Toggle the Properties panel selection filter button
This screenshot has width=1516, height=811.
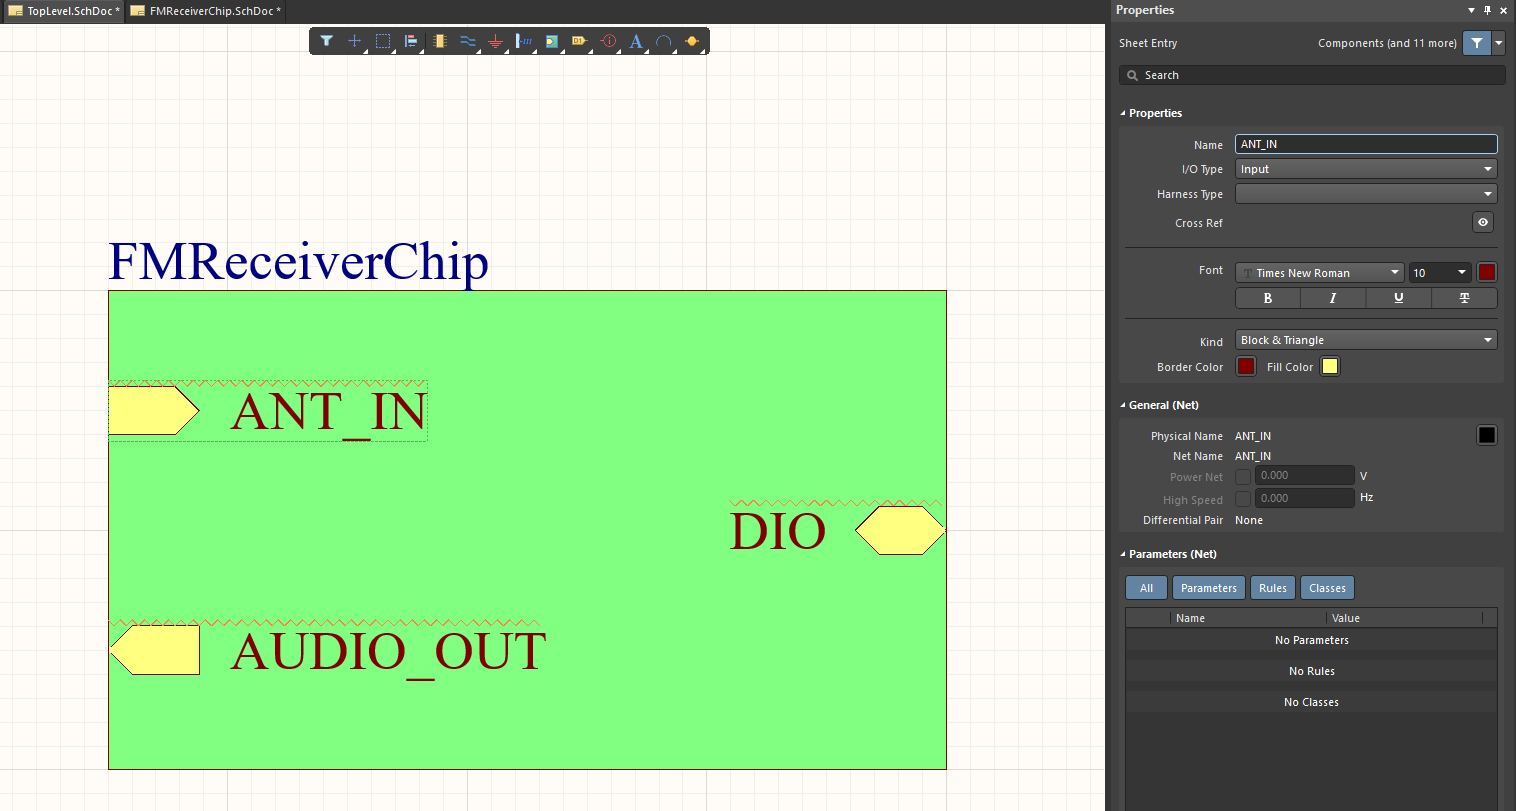[x=1476, y=43]
